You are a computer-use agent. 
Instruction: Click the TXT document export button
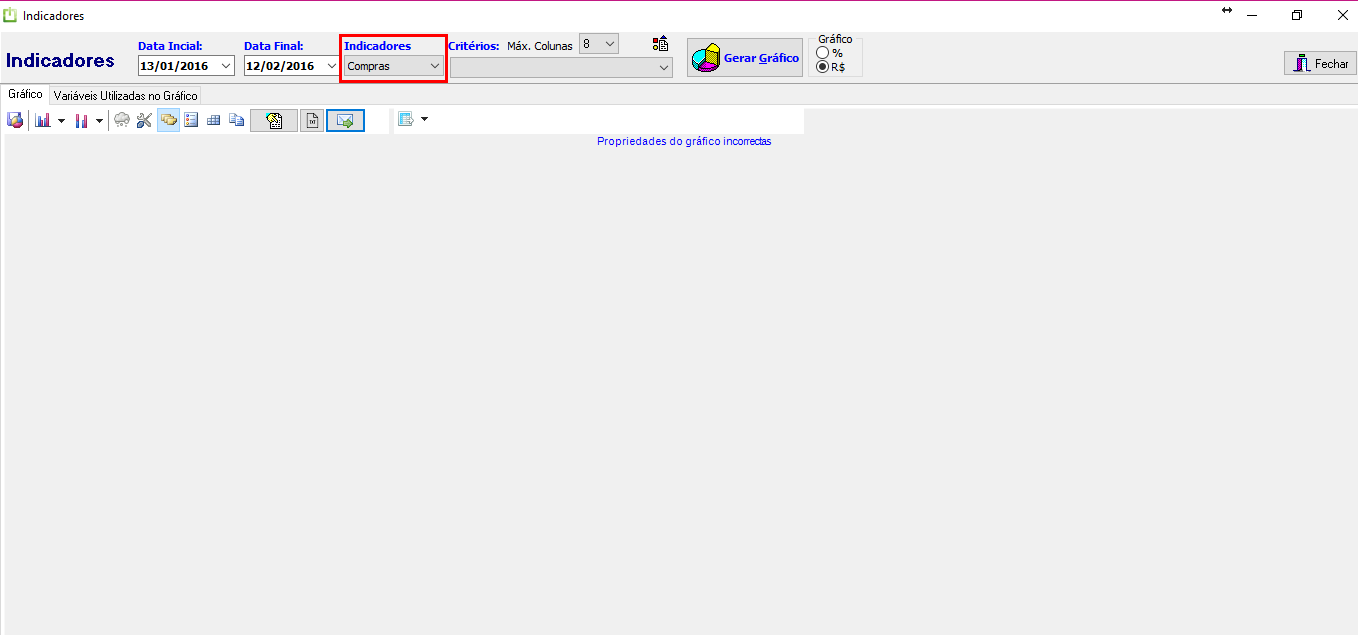pyautogui.click(x=312, y=121)
